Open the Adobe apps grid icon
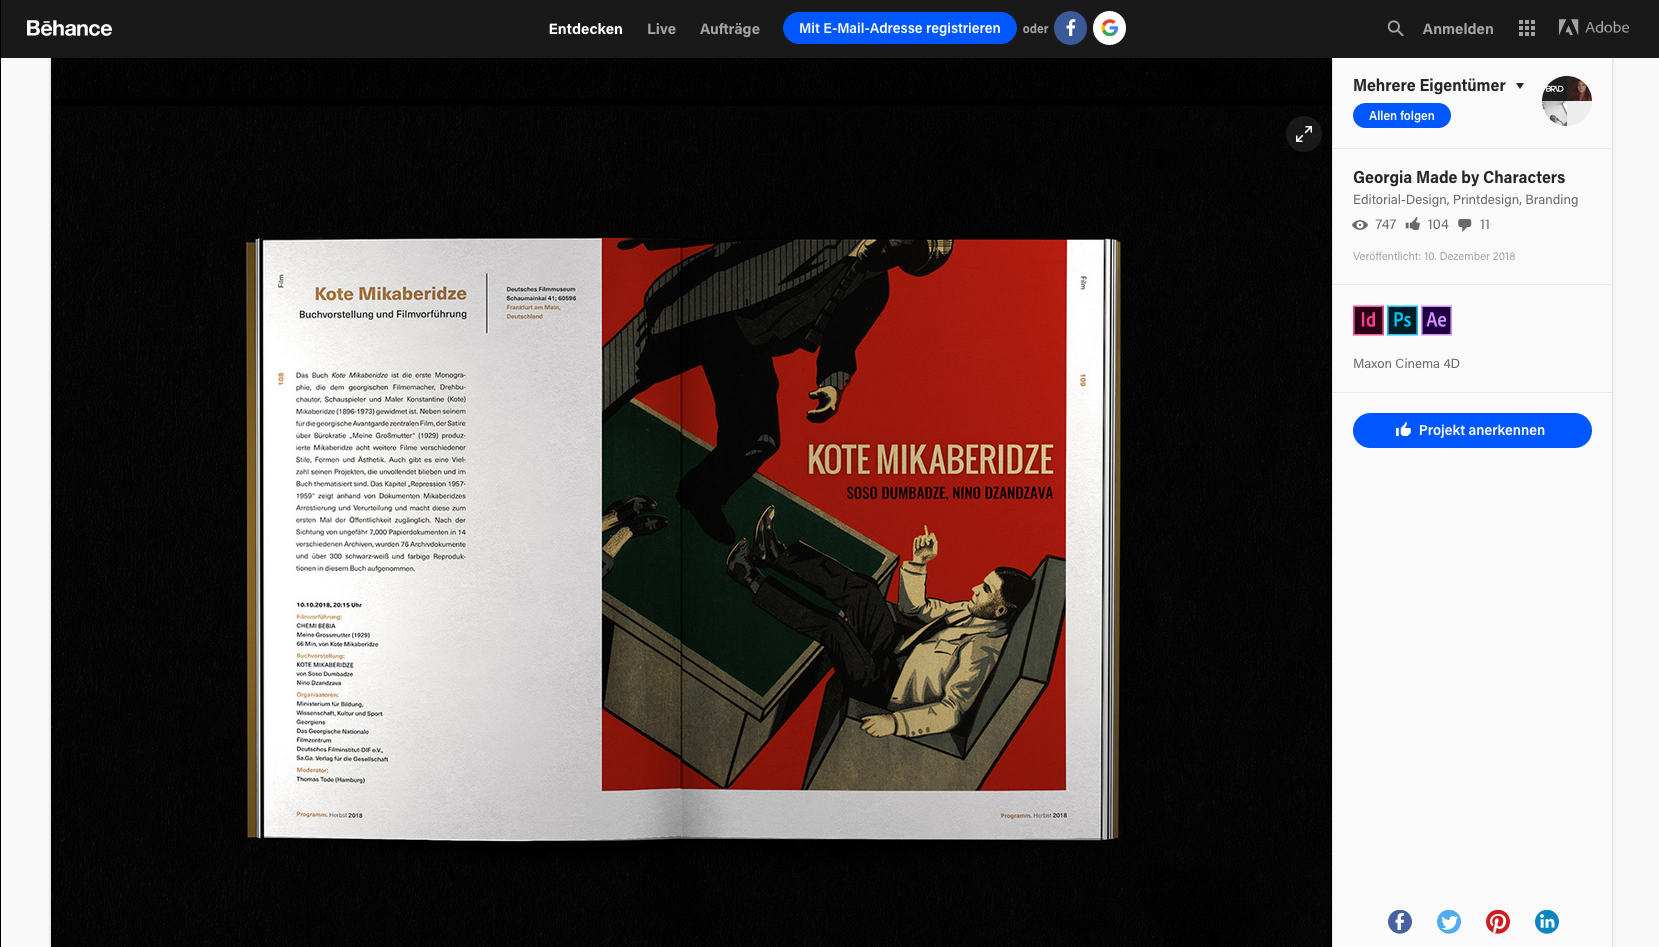 coord(1527,28)
